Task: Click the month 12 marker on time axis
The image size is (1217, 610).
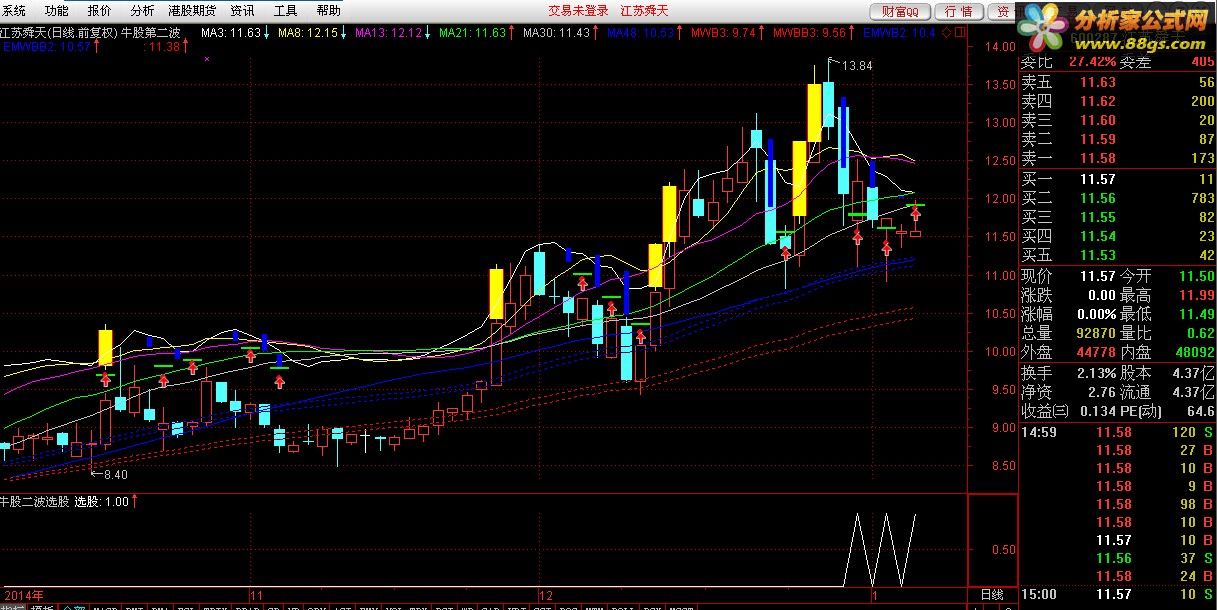Action: pos(546,594)
